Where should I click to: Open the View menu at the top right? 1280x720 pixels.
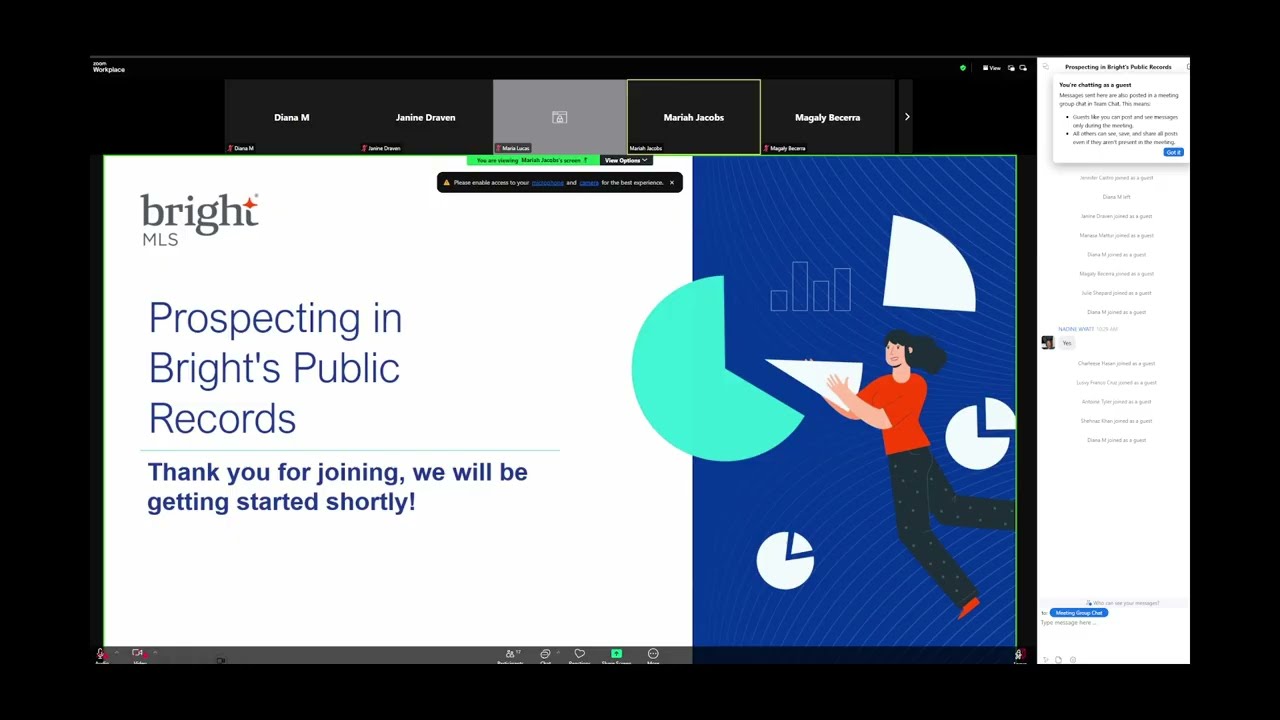coord(992,68)
